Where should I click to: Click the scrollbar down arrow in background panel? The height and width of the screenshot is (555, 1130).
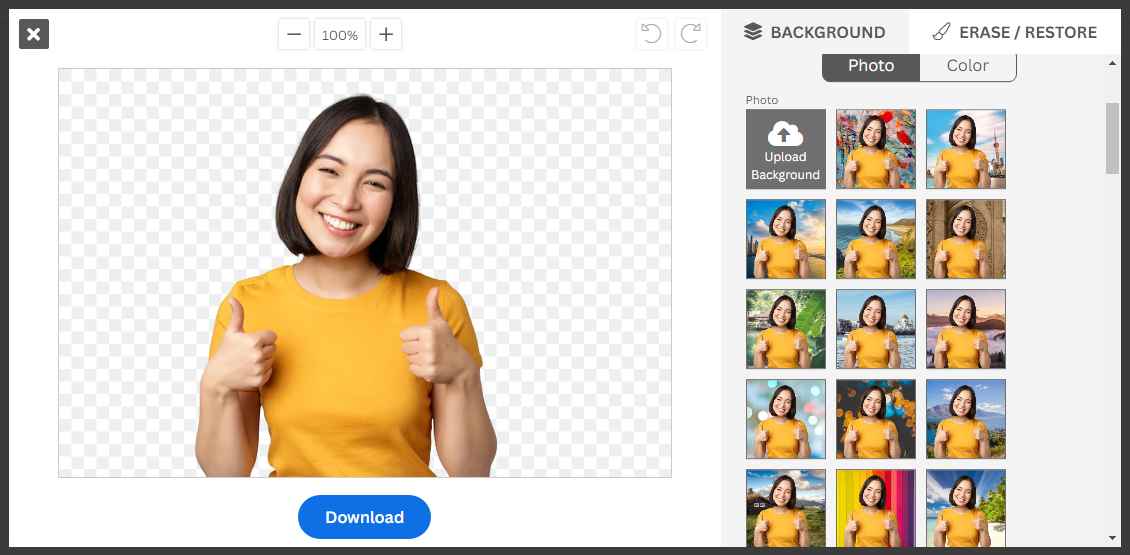1113,538
